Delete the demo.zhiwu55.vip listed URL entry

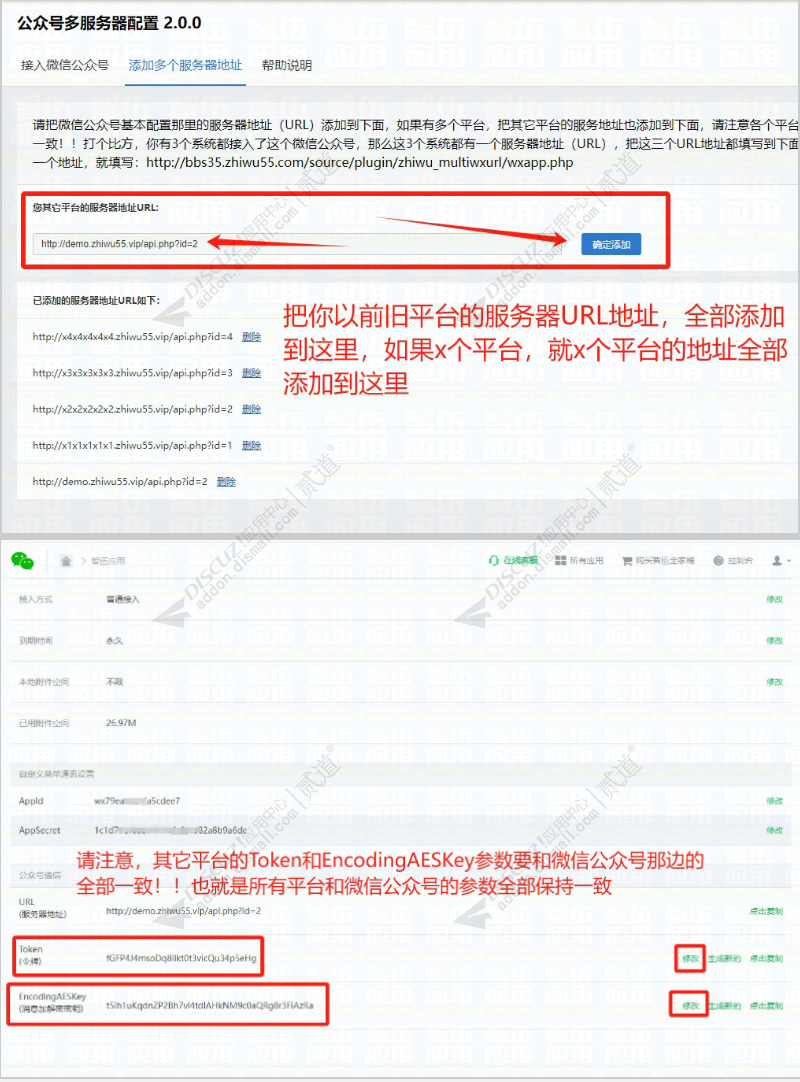pos(226,482)
